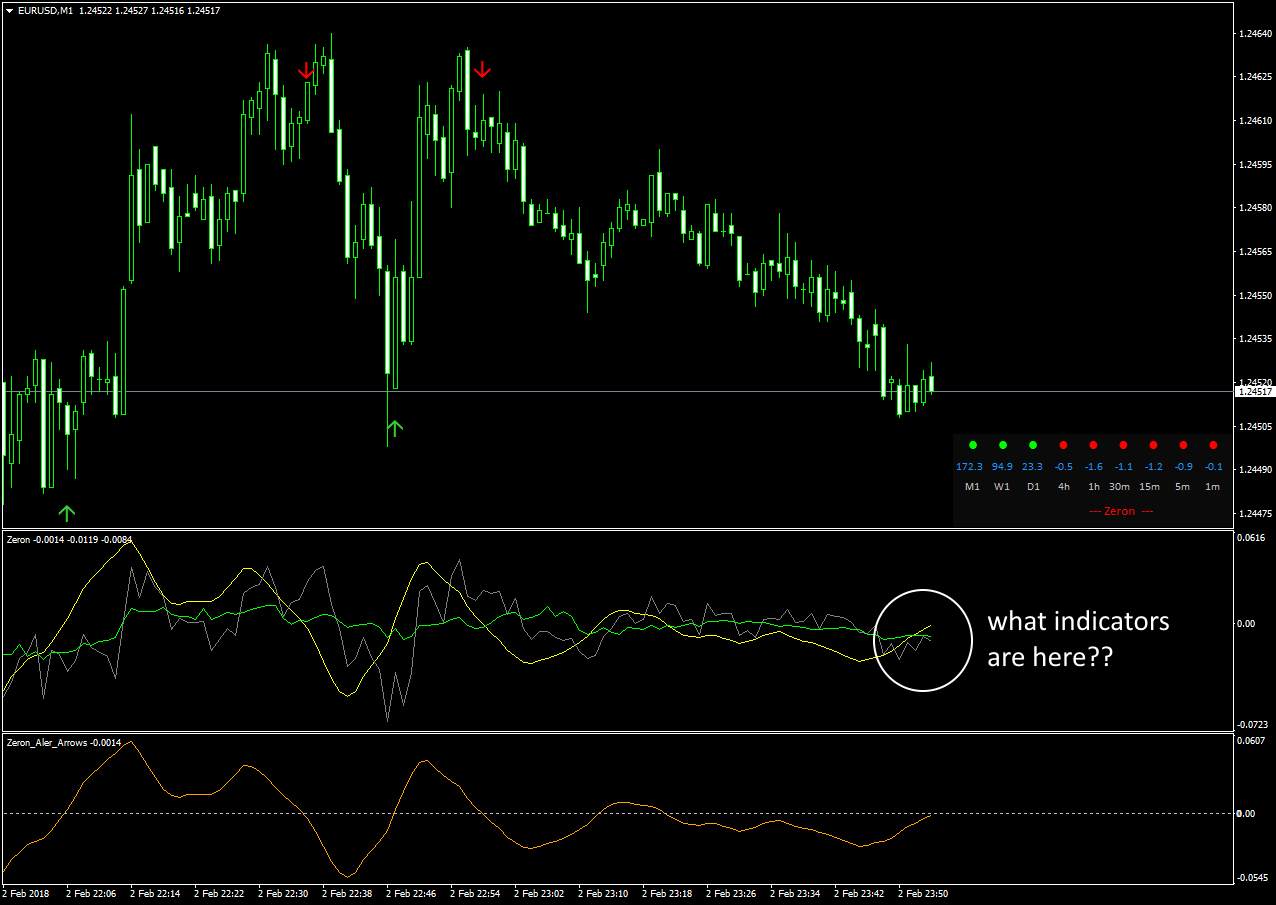This screenshot has width=1276, height=905.
Task: Select the green up arrow near 22:06
Action: tap(66, 513)
